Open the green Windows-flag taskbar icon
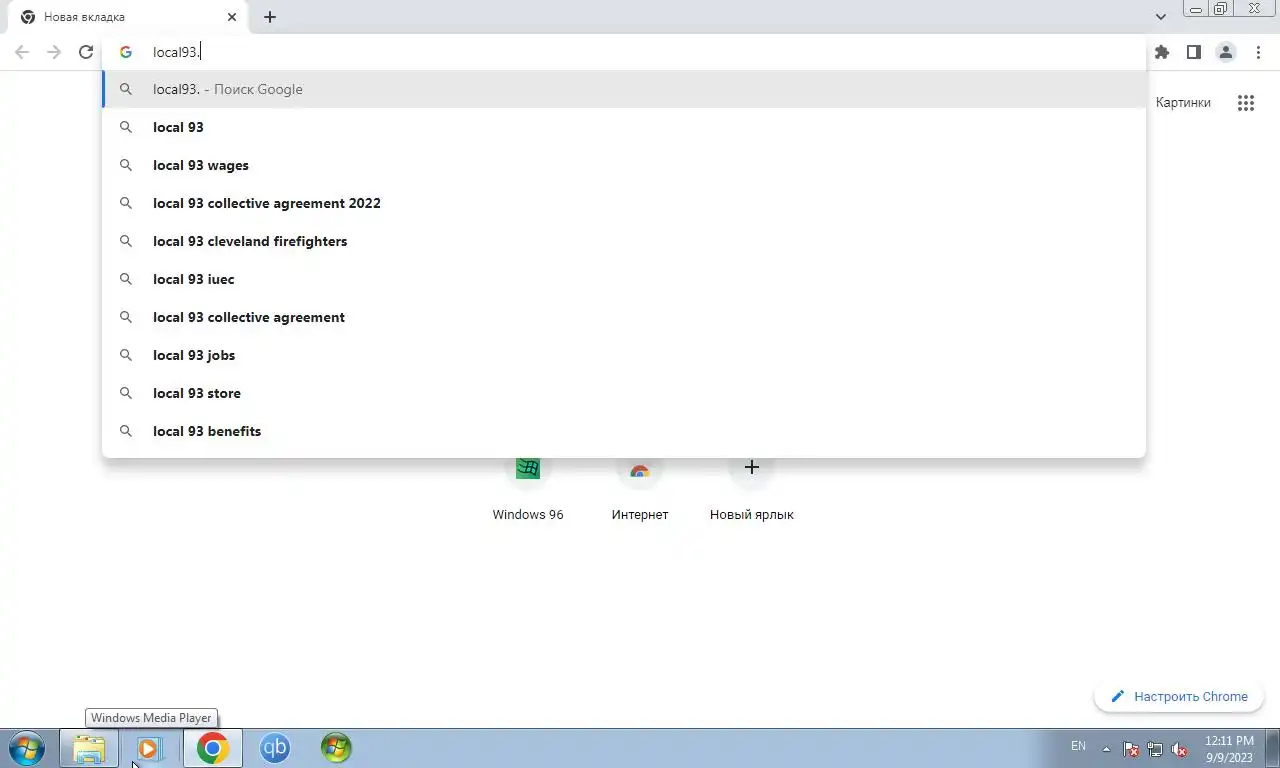 (x=336, y=748)
